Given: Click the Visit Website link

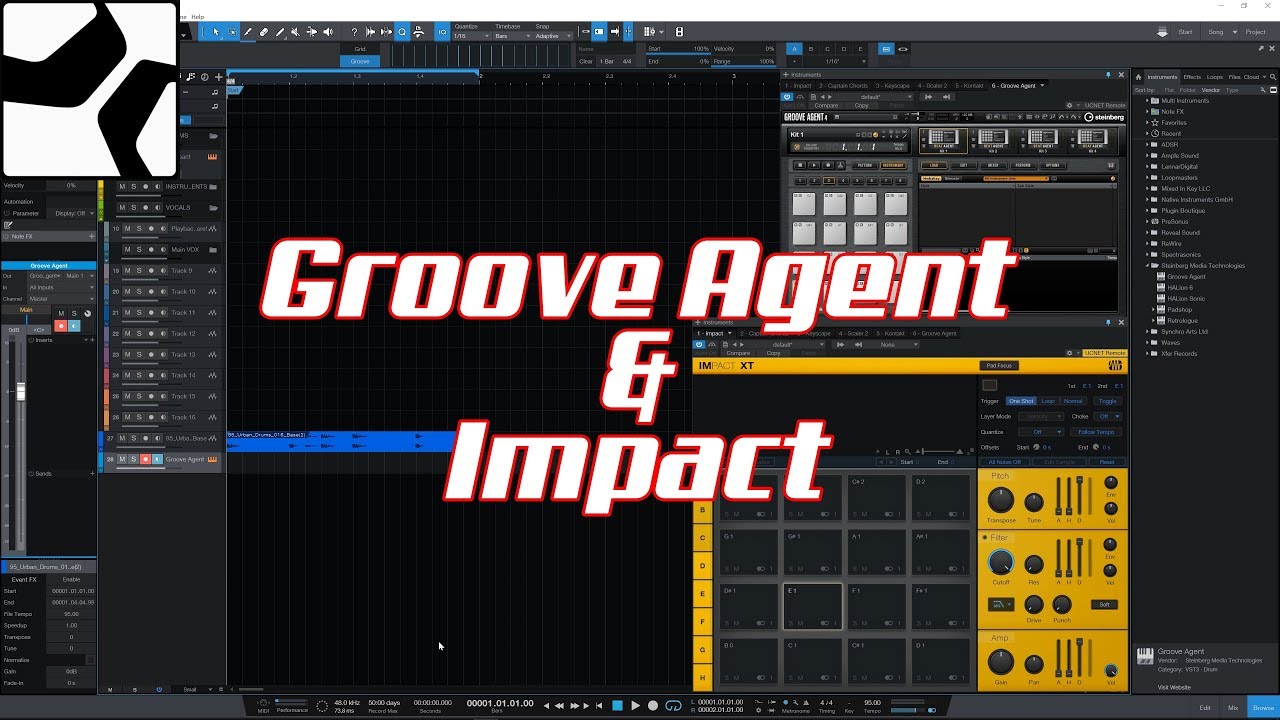Looking at the screenshot, I should coord(1174,687).
